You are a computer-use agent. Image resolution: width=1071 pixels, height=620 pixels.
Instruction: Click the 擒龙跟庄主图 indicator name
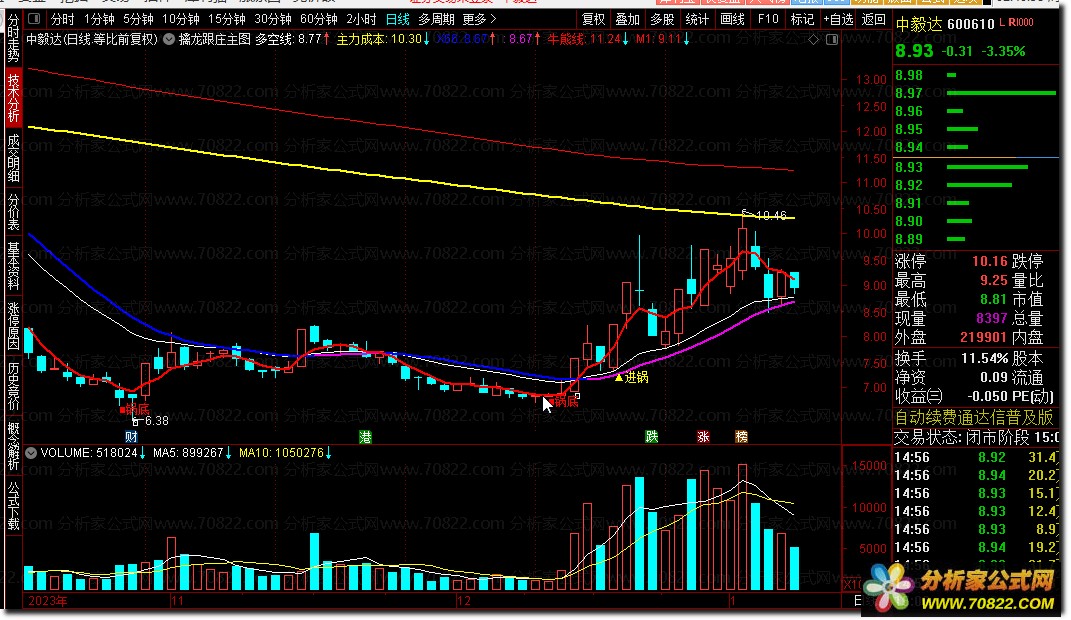[214, 40]
